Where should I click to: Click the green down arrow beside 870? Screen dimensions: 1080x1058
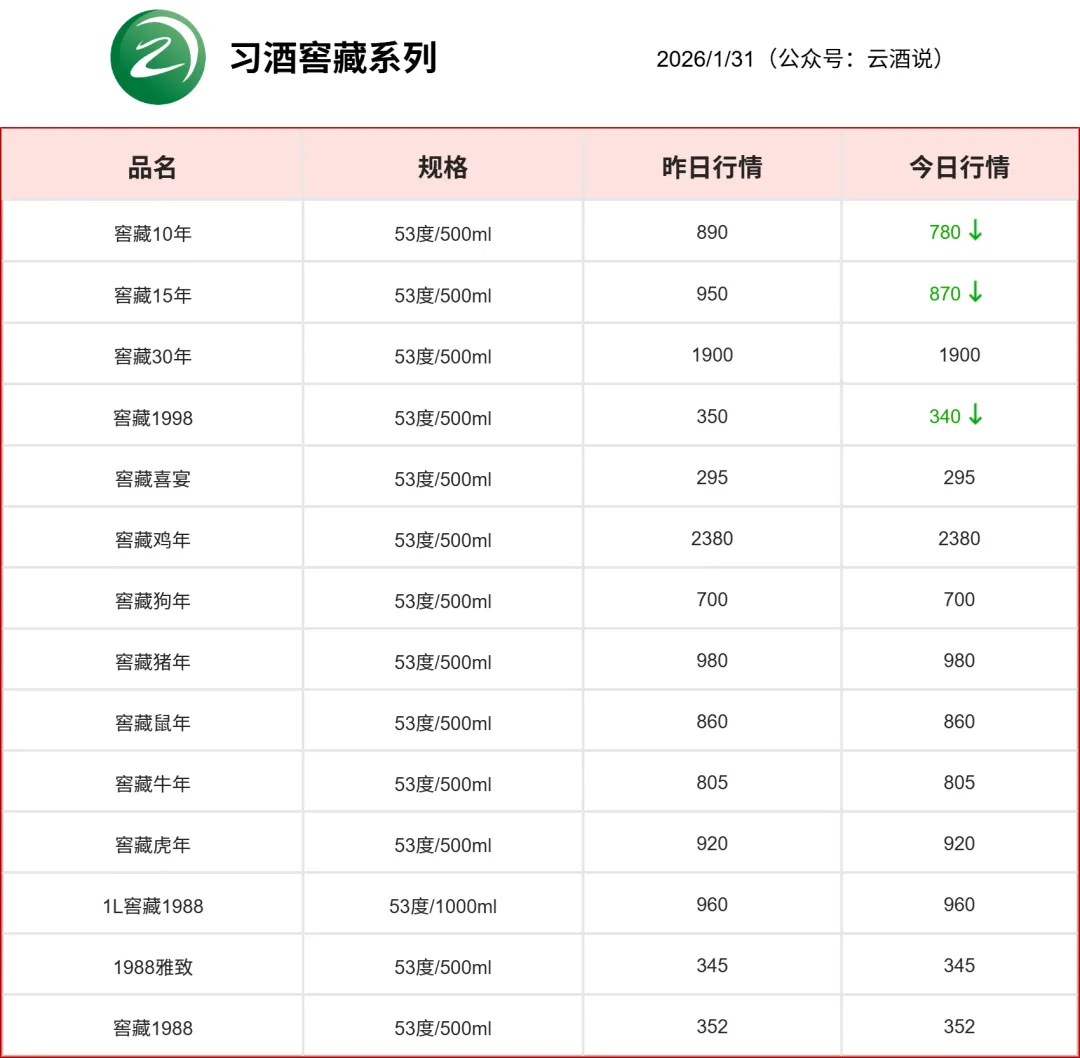[975, 292]
